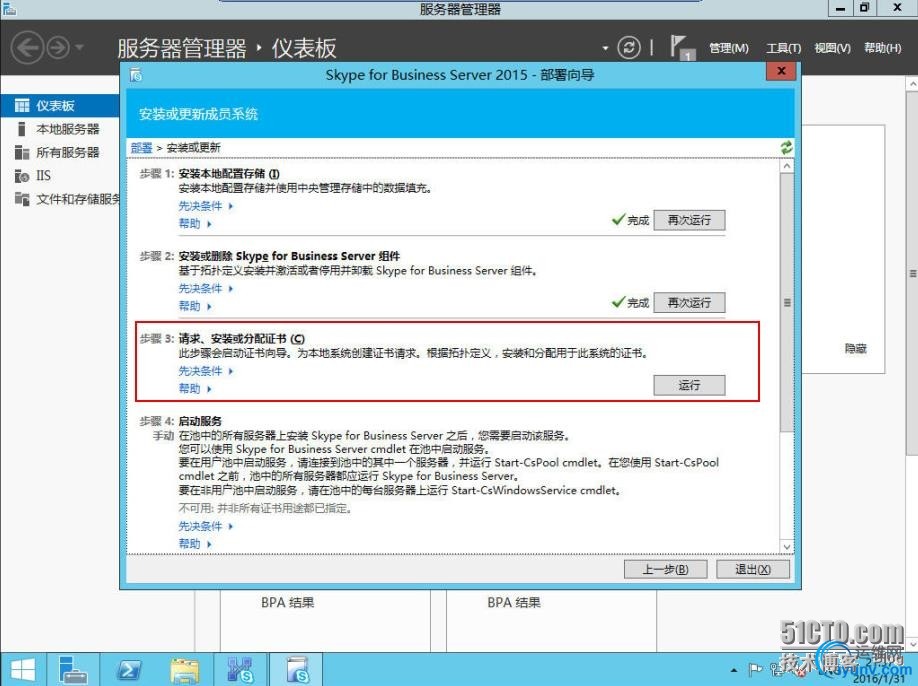Click the wizard vertical scrollbar thumb
The image size is (918, 686).
click(787, 303)
